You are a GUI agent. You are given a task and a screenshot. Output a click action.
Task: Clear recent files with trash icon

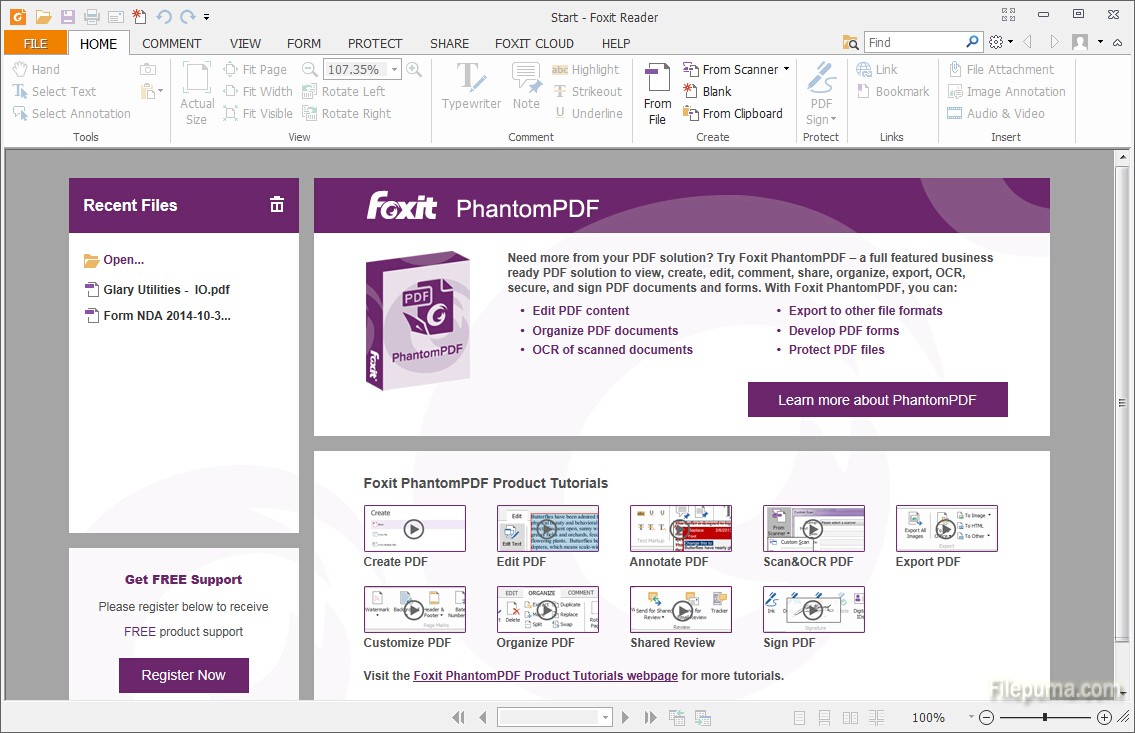277,205
